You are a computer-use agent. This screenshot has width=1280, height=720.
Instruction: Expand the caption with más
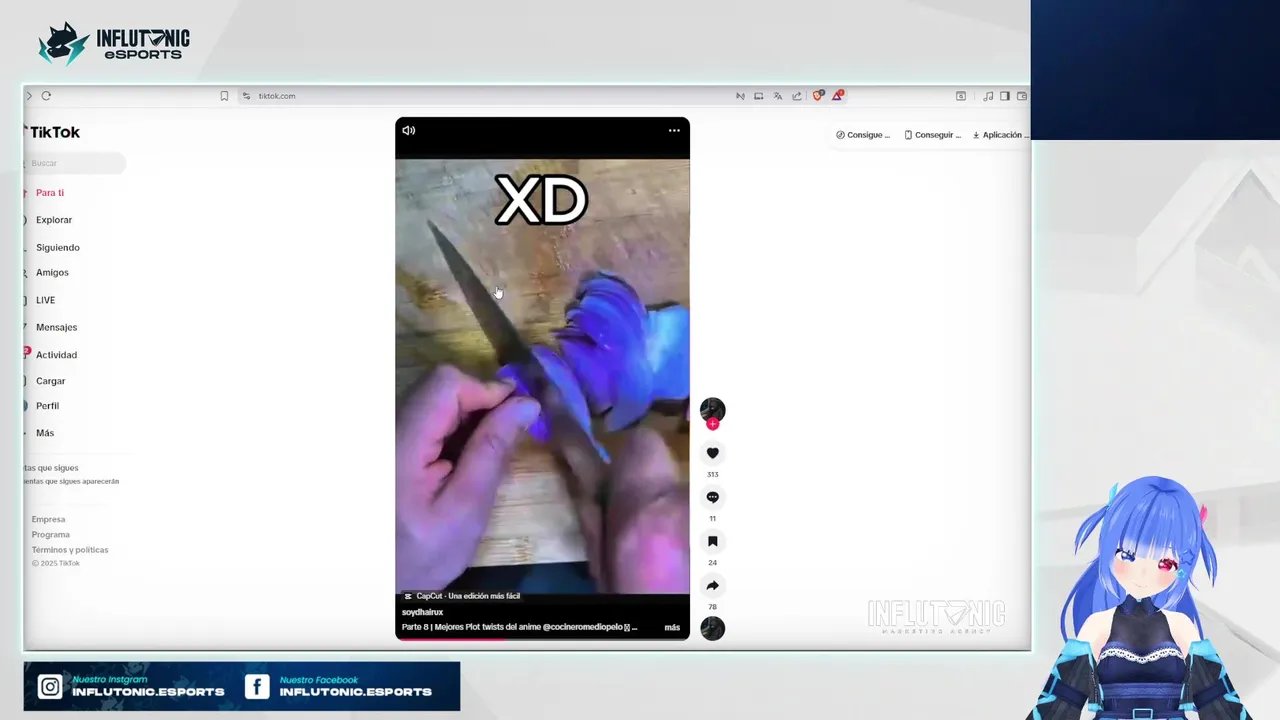point(672,628)
